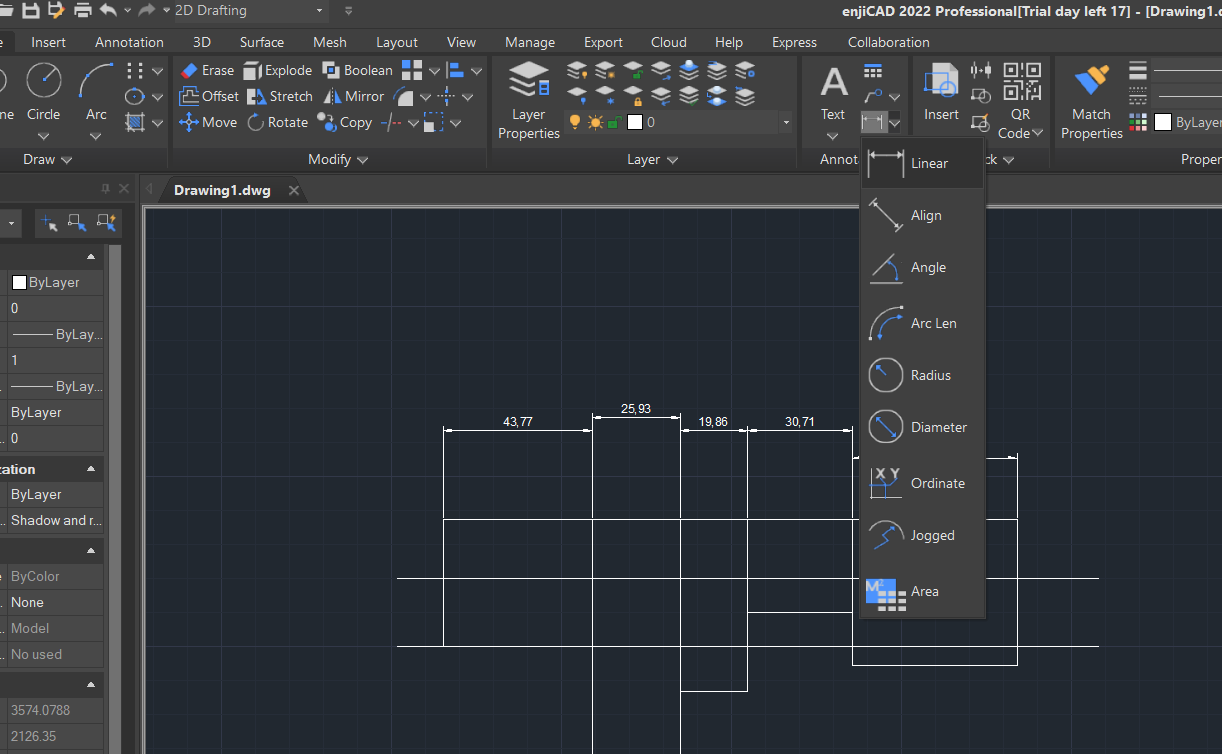Open the Insert ribbon tab

(49, 42)
